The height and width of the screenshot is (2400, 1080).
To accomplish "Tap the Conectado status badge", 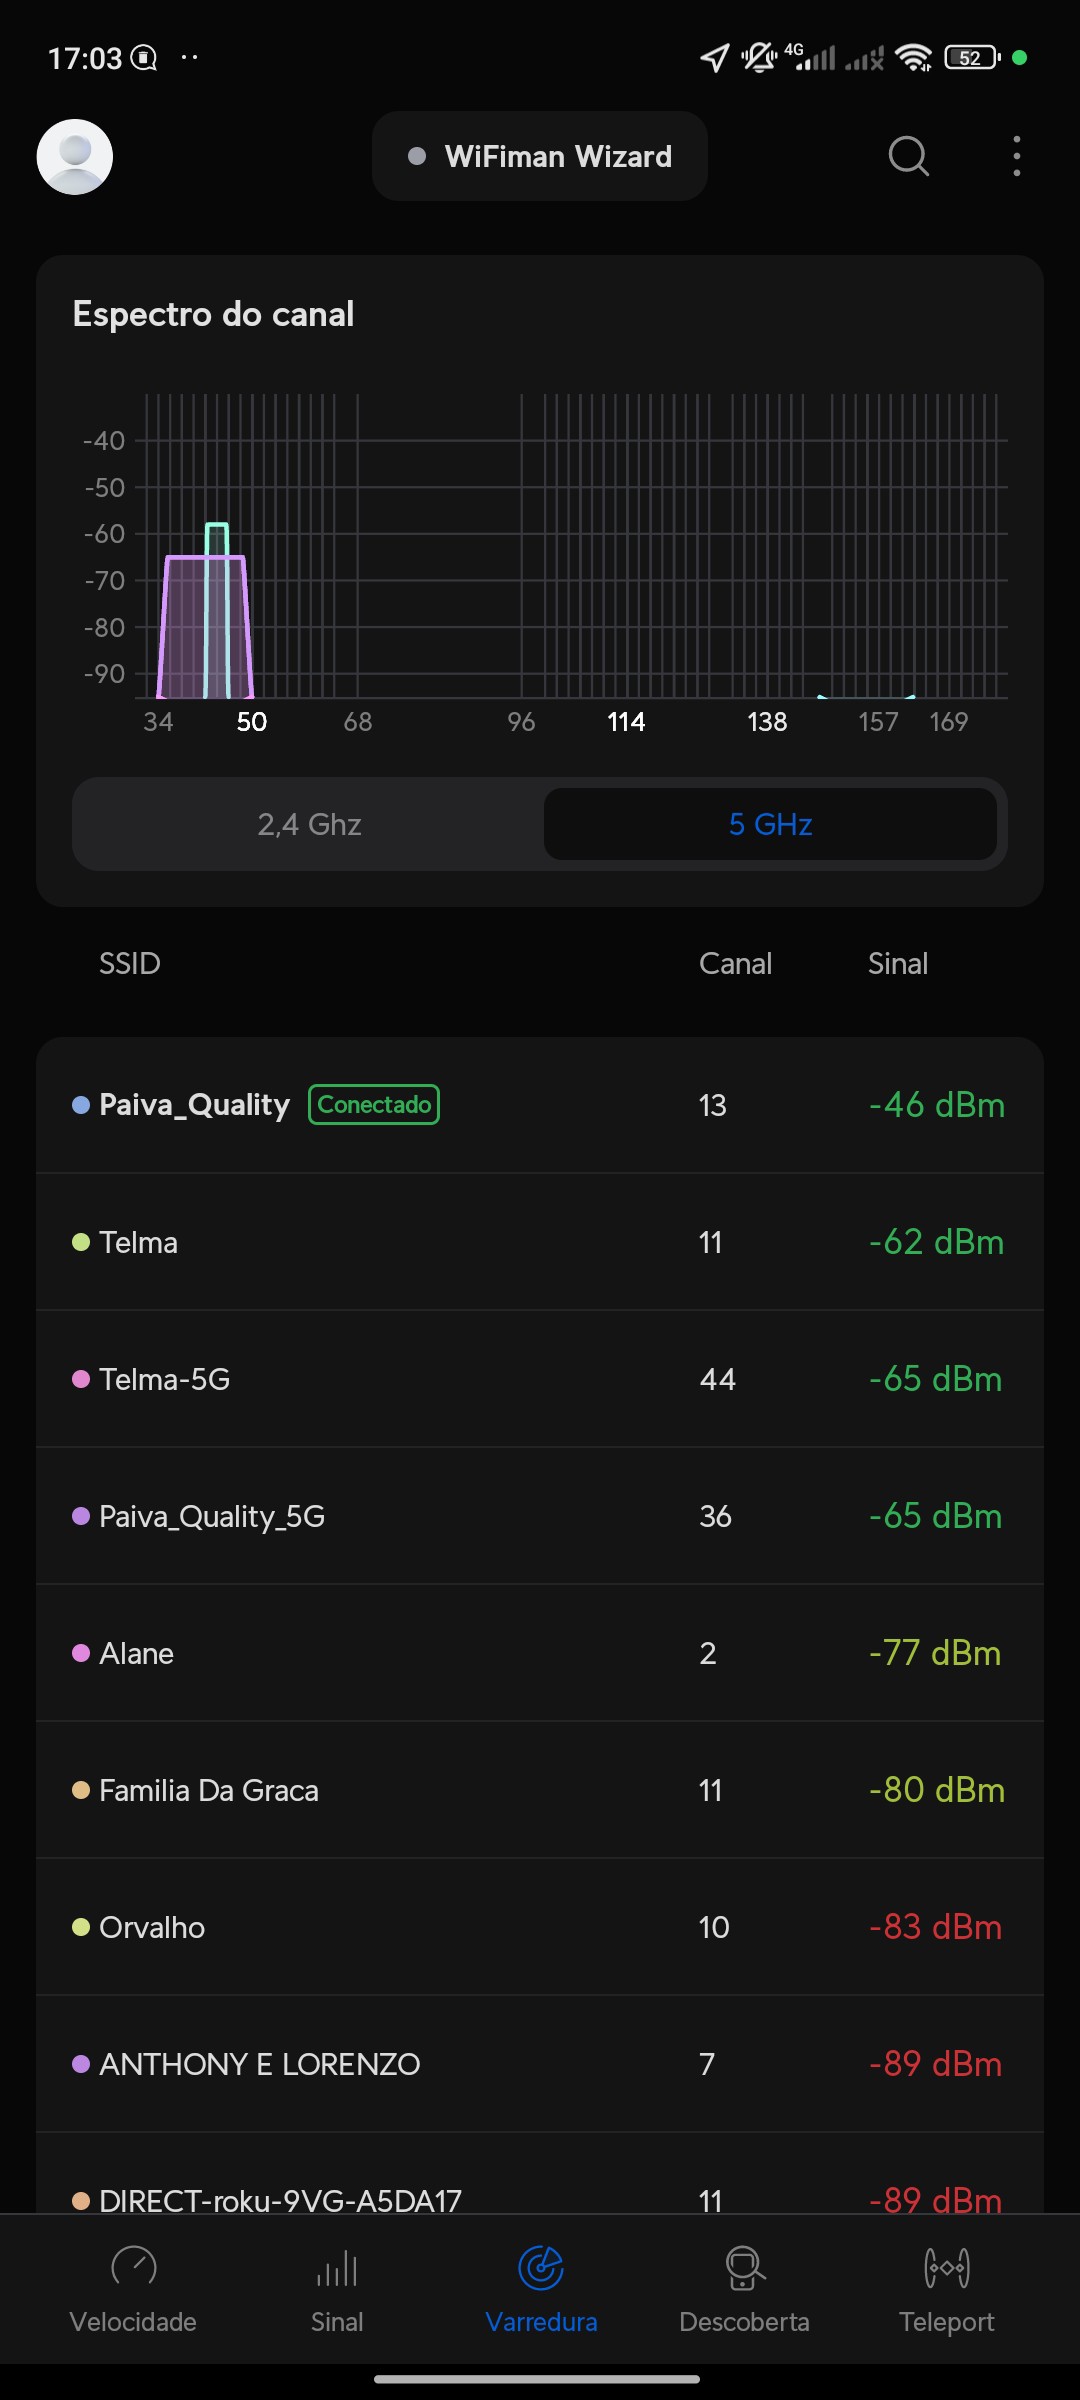I will tap(374, 1105).
